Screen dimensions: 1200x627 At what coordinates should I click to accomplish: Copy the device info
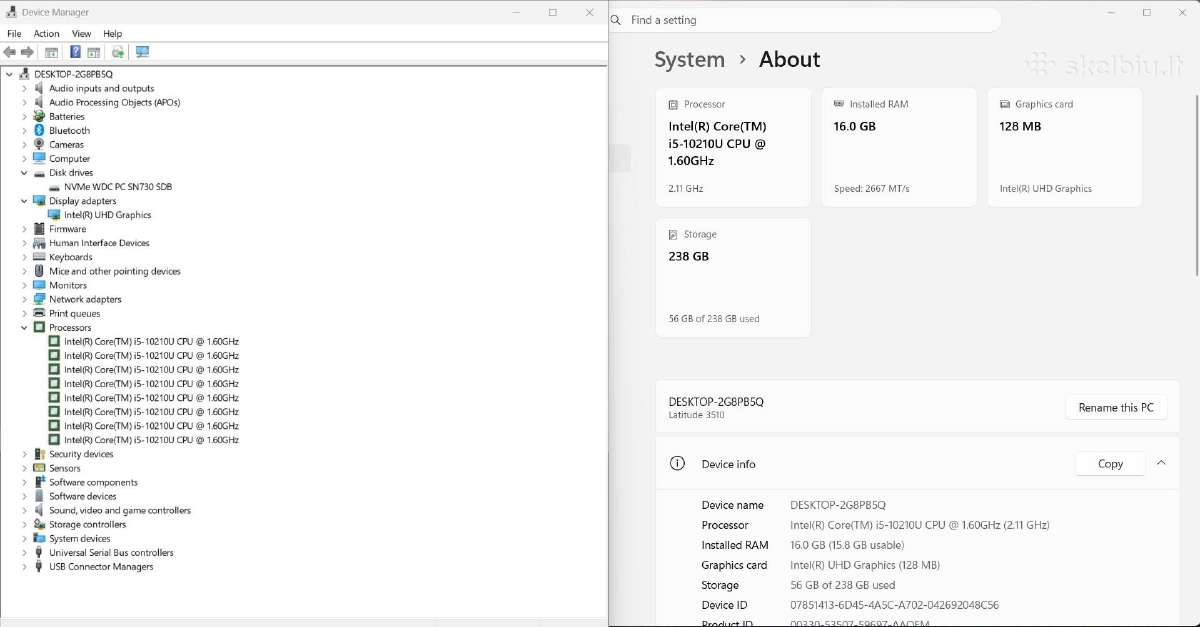(1110, 464)
